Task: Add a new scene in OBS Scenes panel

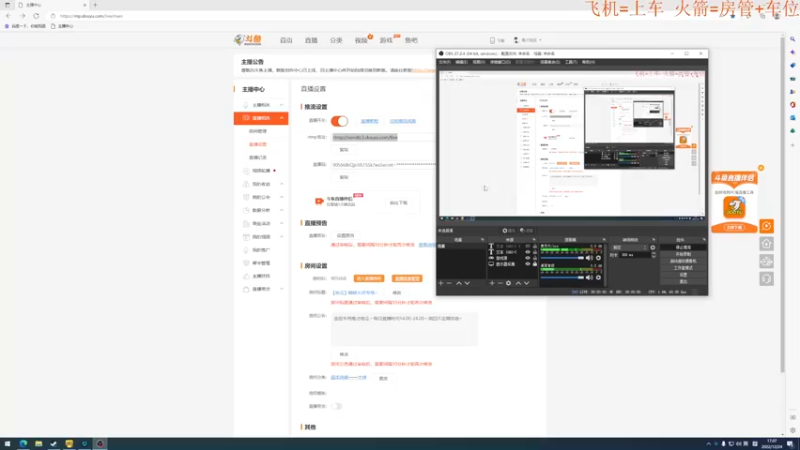Action: pyautogui.click(x=441, y=283)
